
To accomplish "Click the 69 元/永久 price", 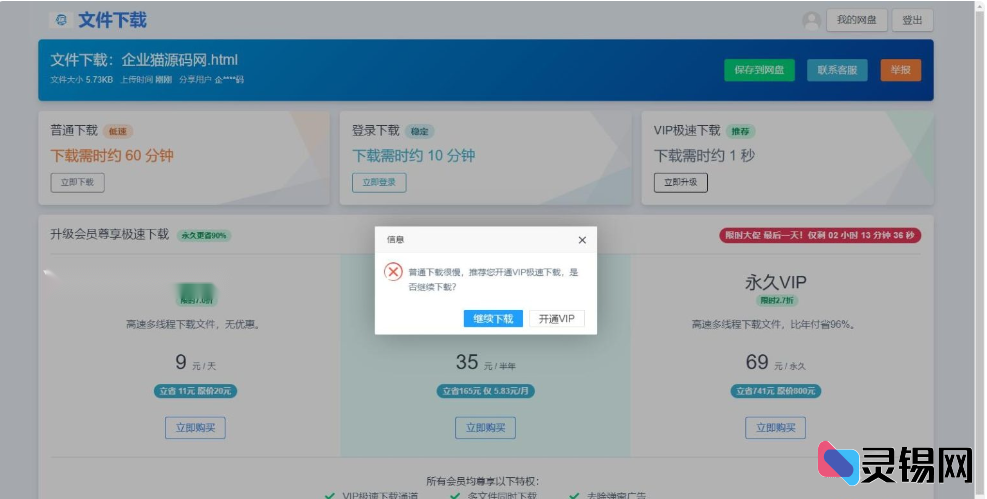I will pyautogui.click(x=776, y=362).
